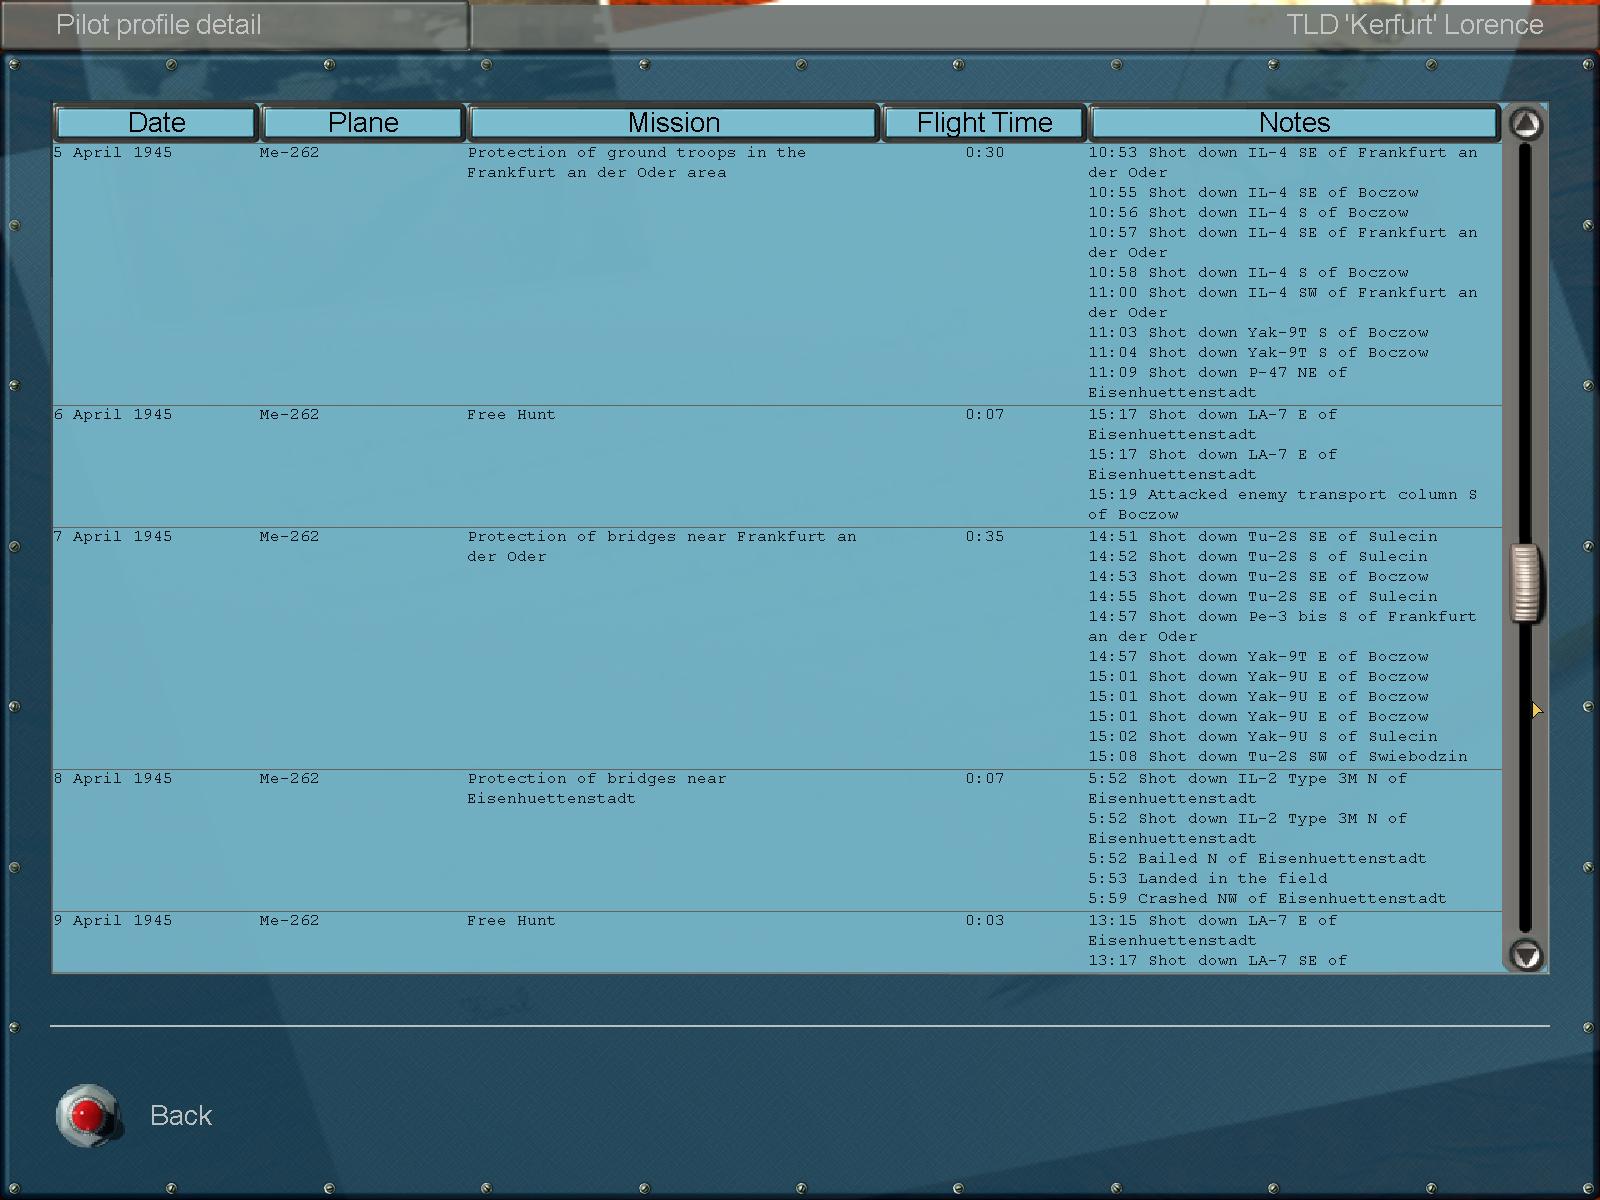
Task: Select the 7 April 1945 date entry
Action: point(113,537)
